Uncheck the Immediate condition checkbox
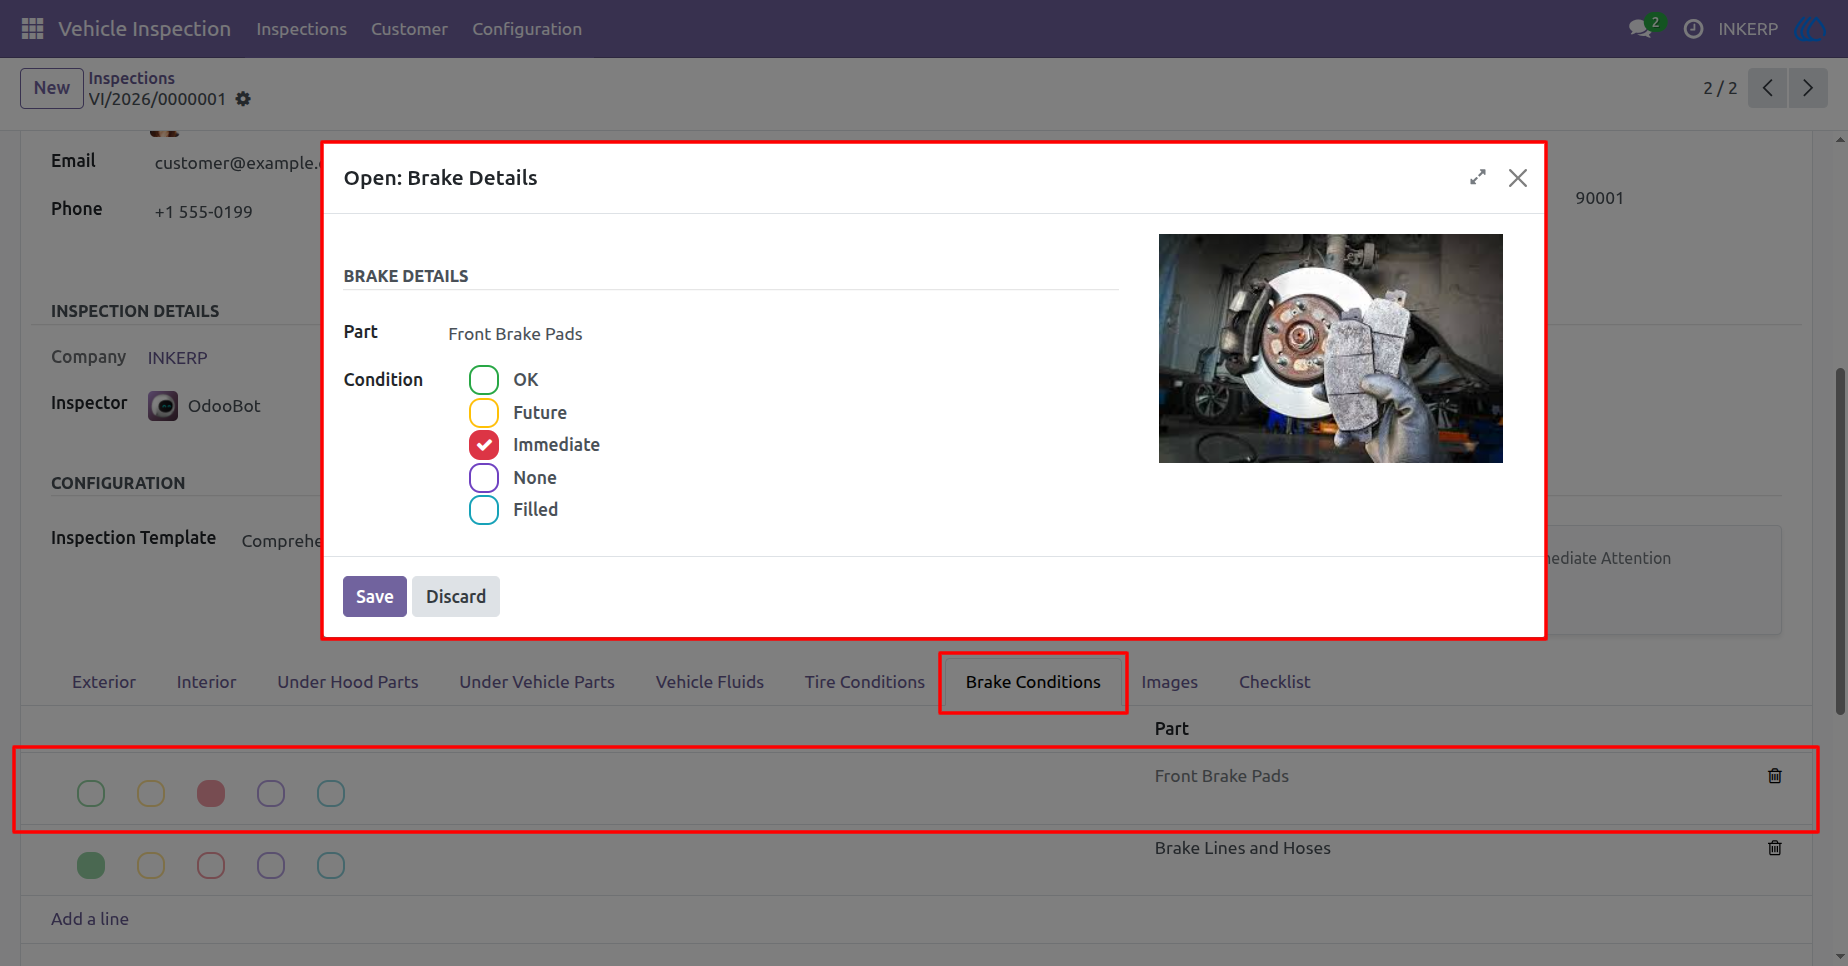This screenshot has width=1848, height=966. coord(484,445)
